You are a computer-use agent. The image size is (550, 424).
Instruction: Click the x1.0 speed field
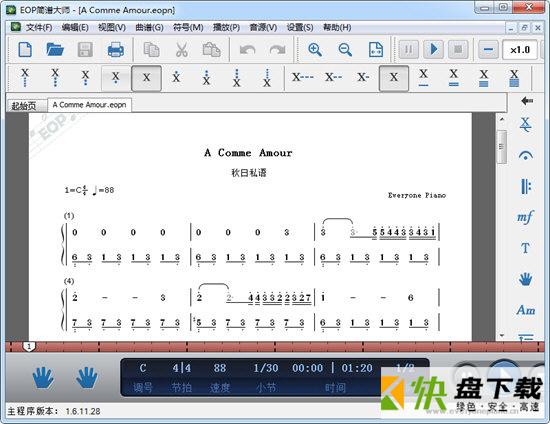click(x=520, y=49)
